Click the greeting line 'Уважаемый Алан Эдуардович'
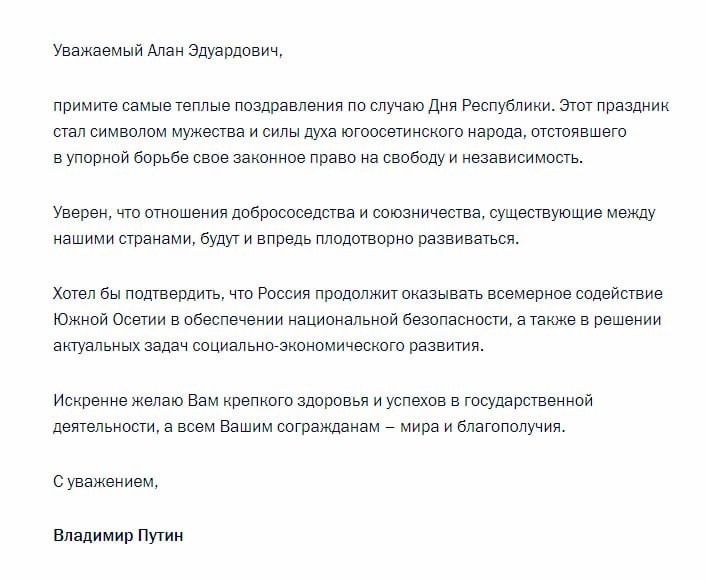Viewport: 706px width, 581px height. click(166, 51)
